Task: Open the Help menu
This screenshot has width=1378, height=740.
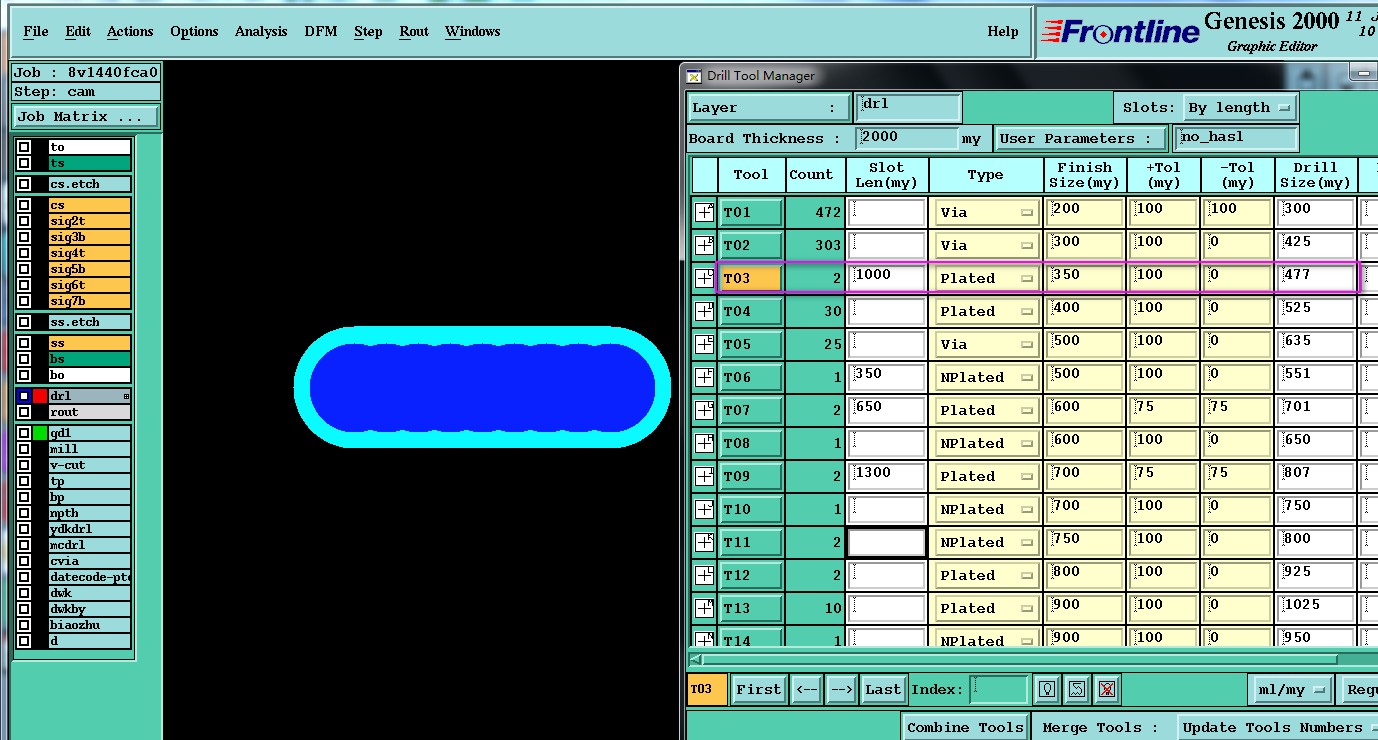Action: click(x=1003, y=31)
